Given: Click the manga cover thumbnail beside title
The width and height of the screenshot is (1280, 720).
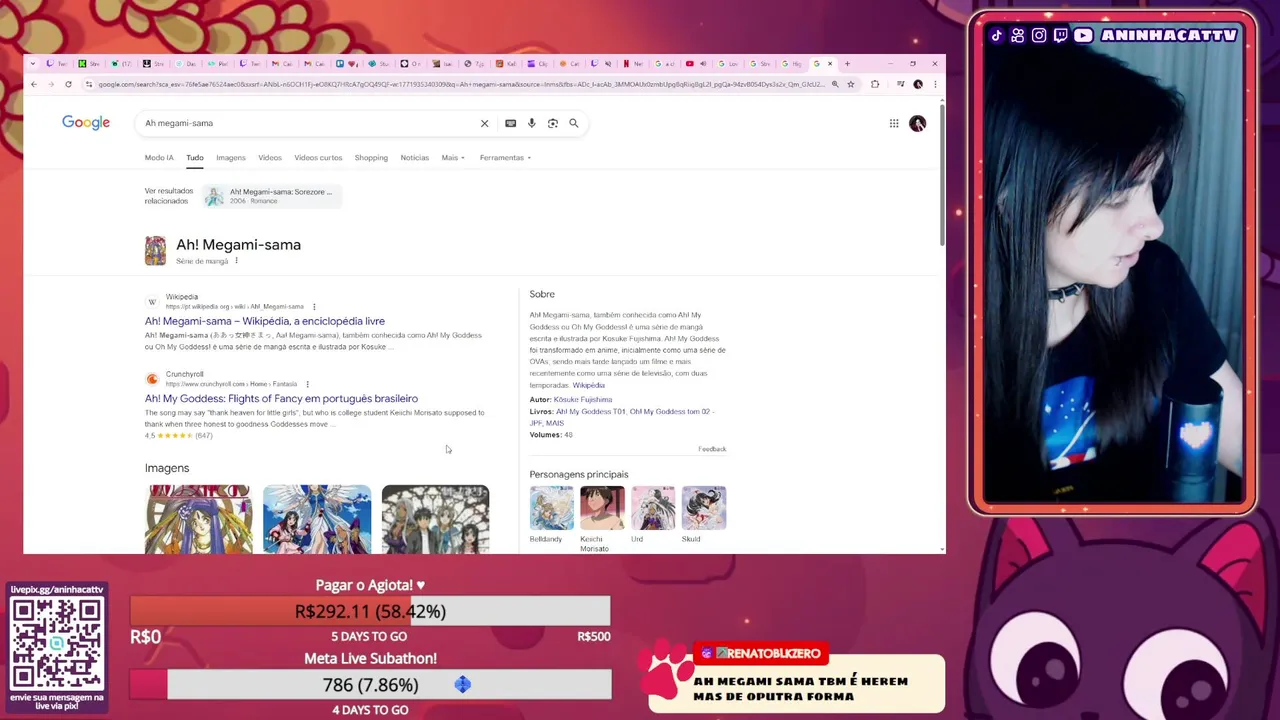Looking at the screenshot, I should [155, 250].
